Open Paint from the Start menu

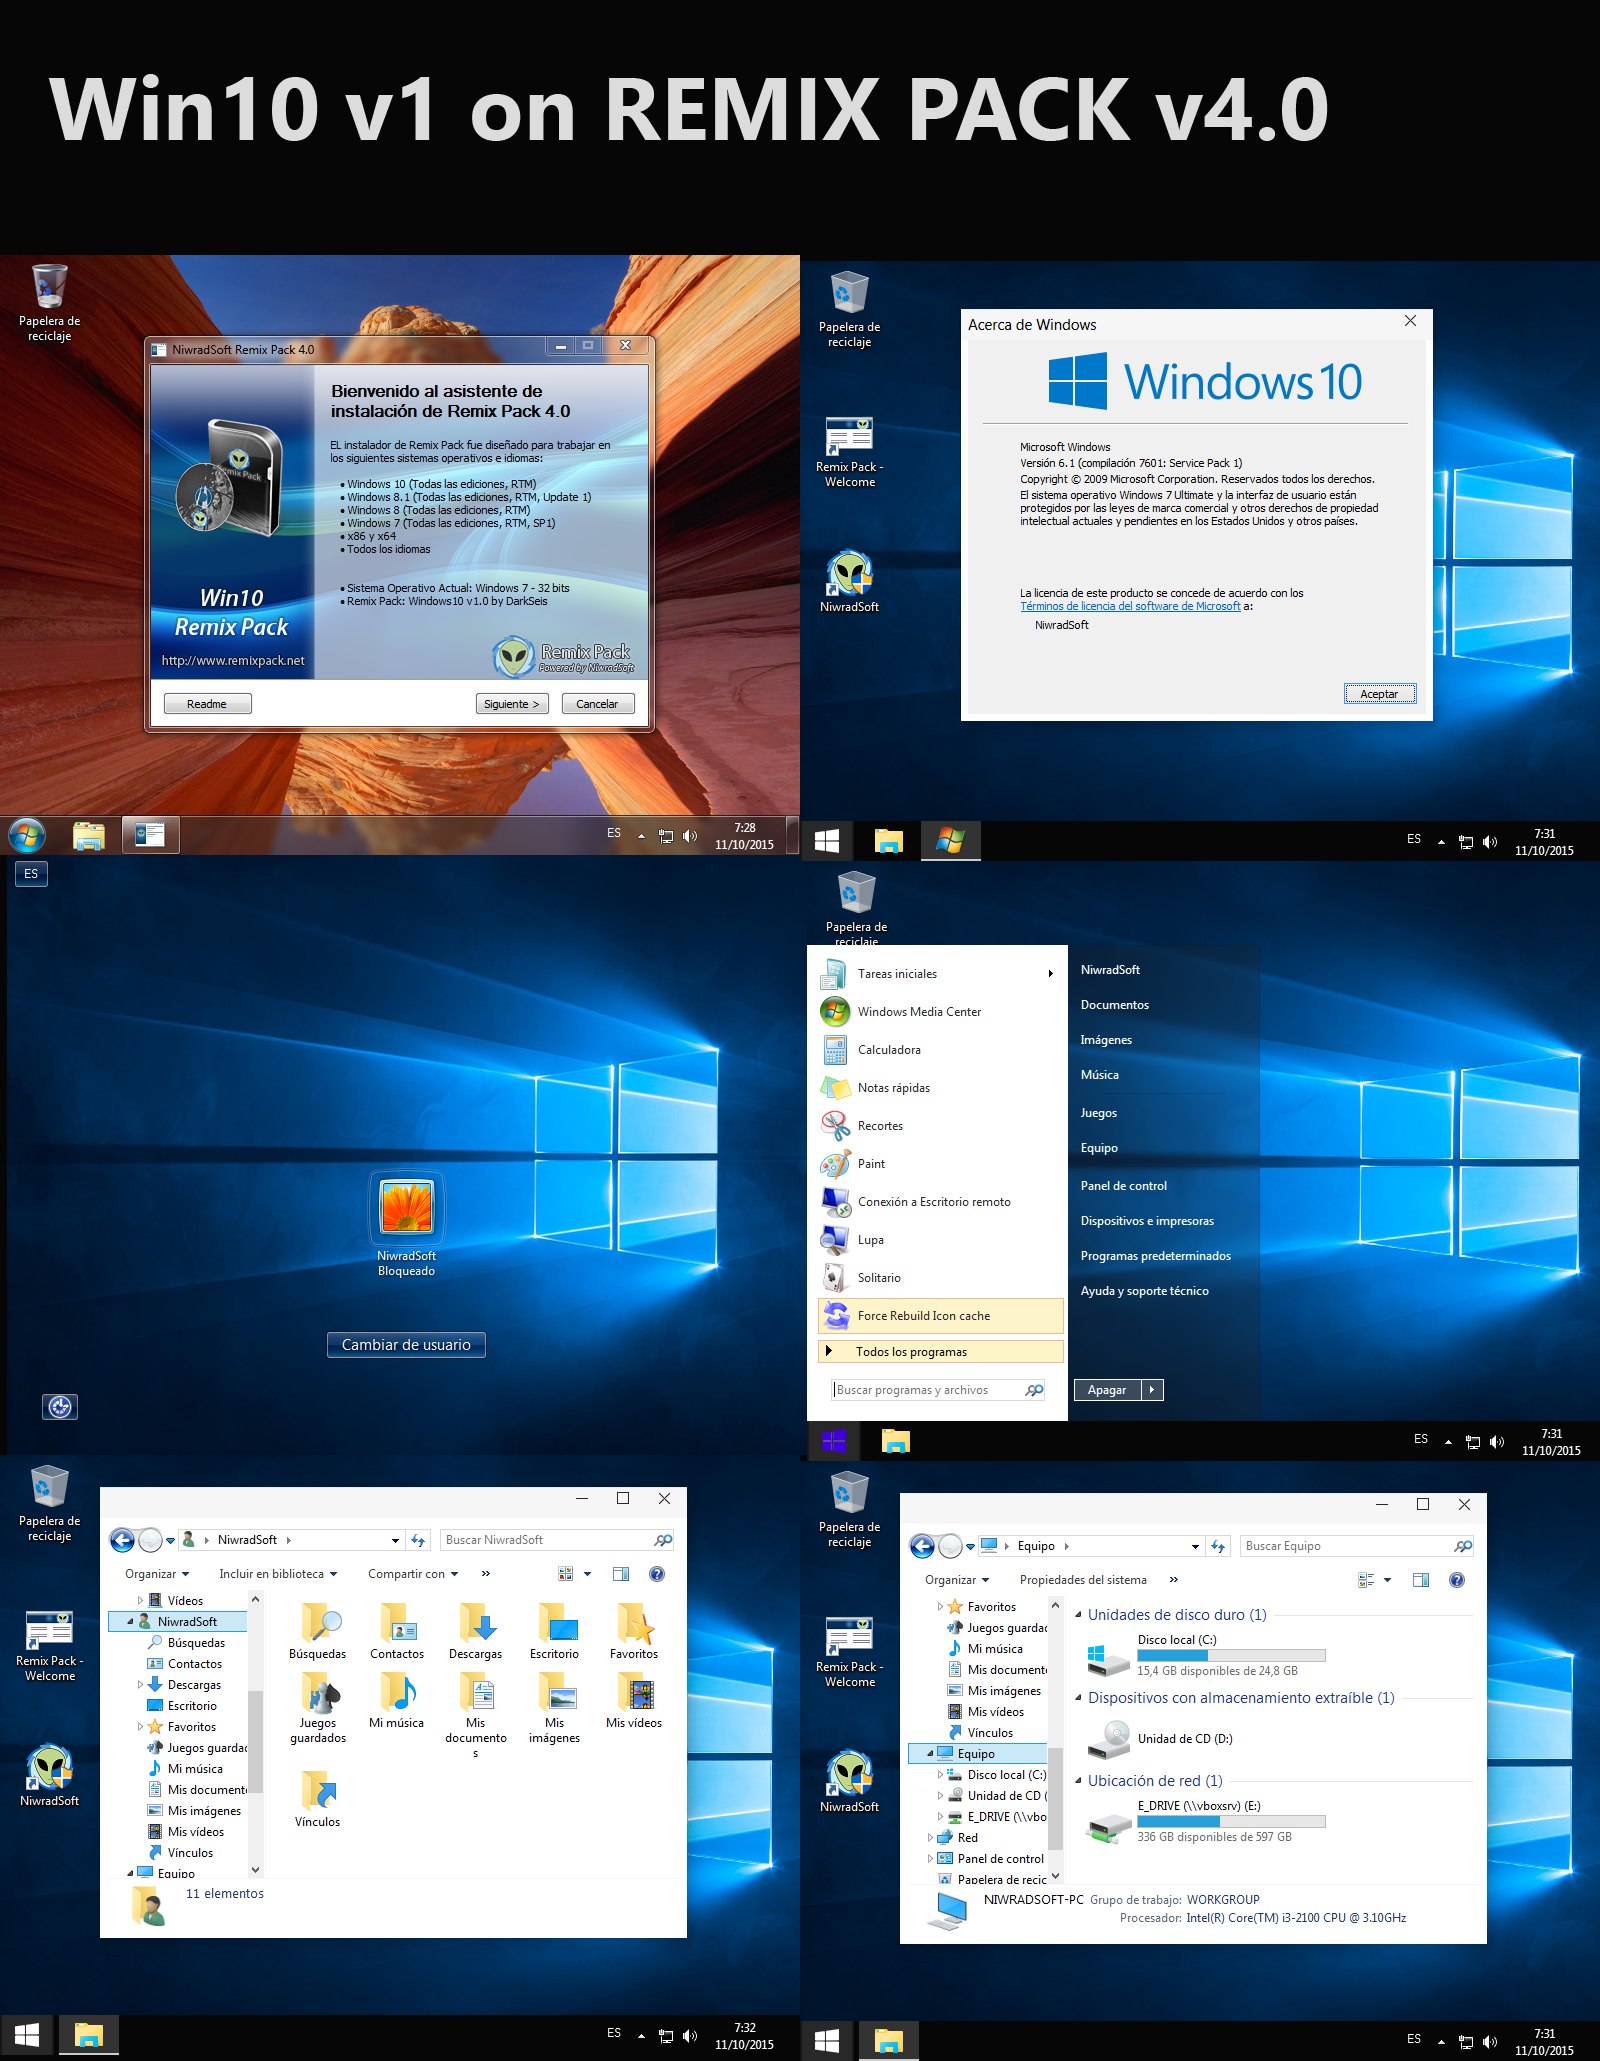(x=870, y=1163)
